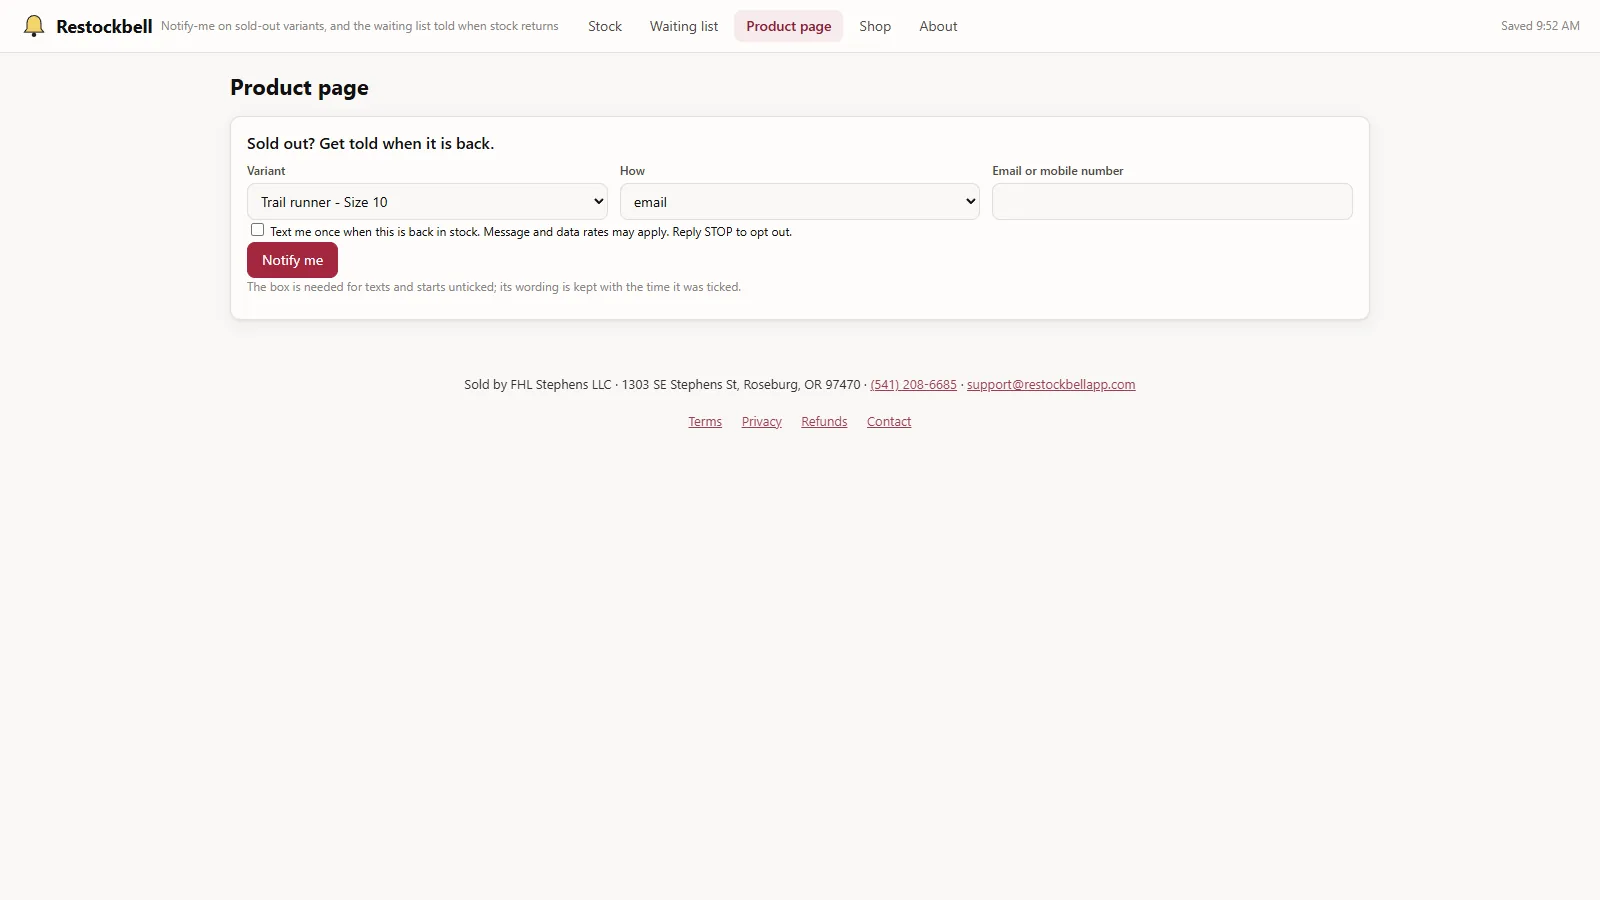The image size is (1600, 900).
Task: Switch to the Waiting list tab
Action: point(684,26)
